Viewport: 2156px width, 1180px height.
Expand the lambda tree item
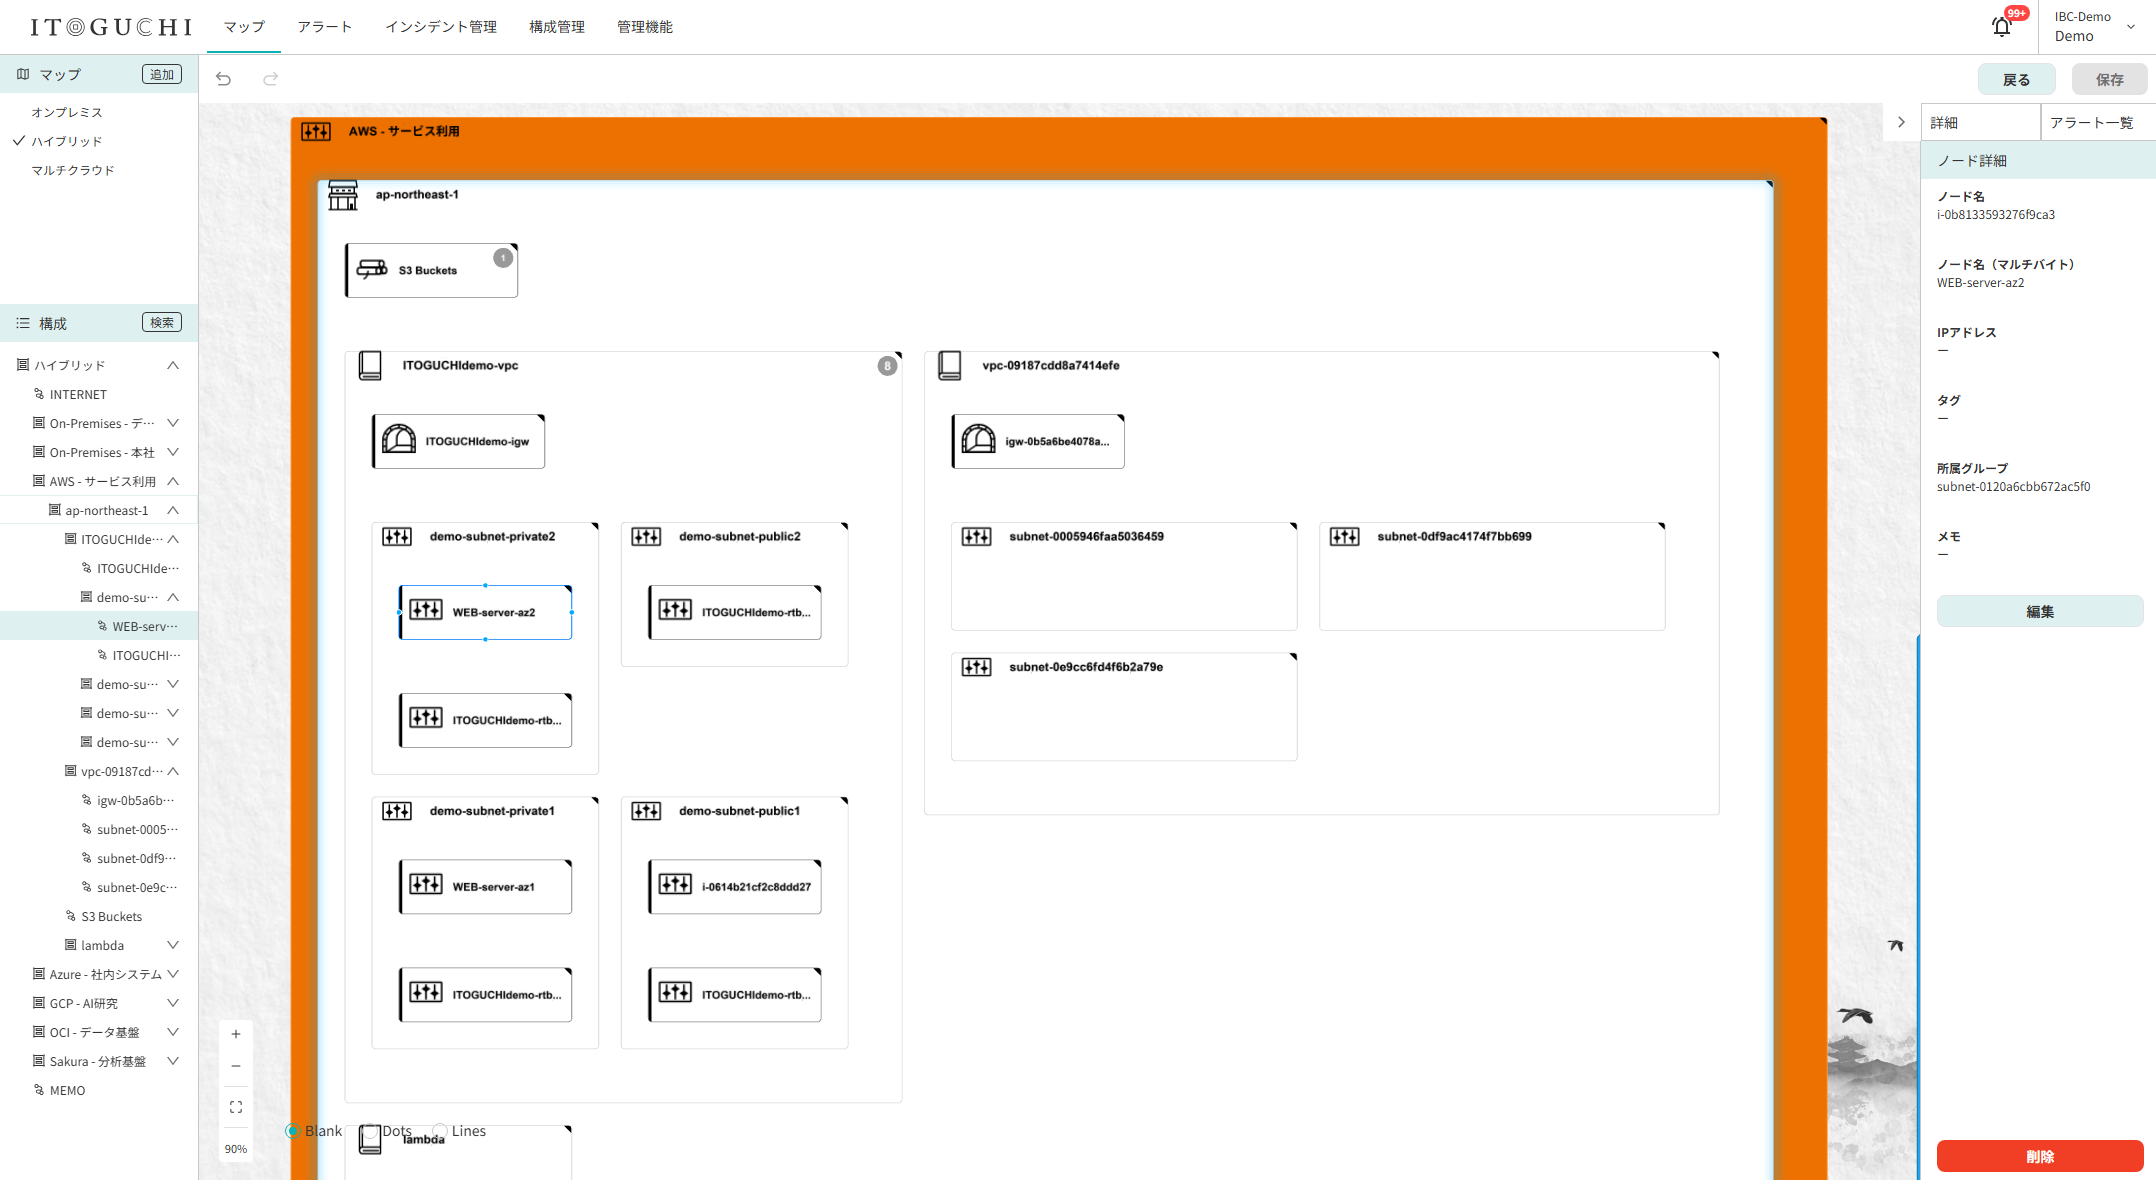pos(173,945)
